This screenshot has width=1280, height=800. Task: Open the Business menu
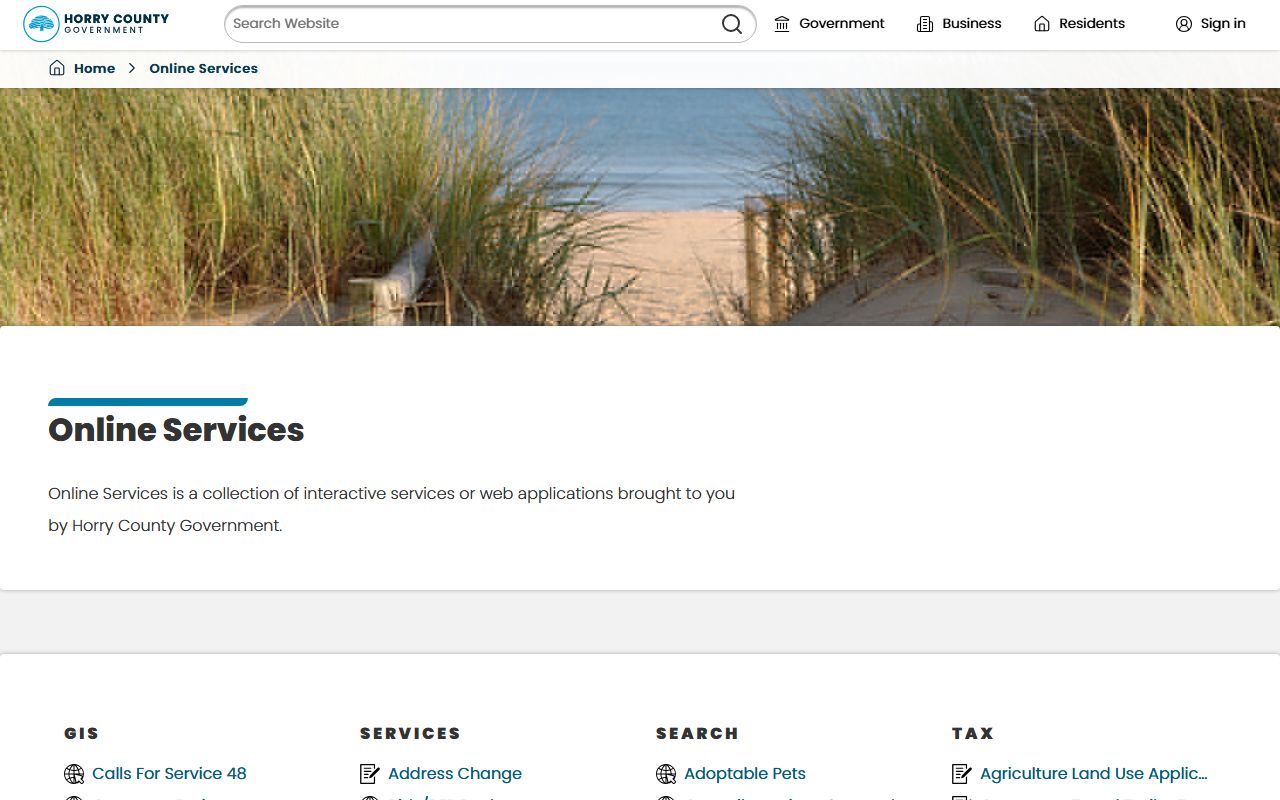959,24
